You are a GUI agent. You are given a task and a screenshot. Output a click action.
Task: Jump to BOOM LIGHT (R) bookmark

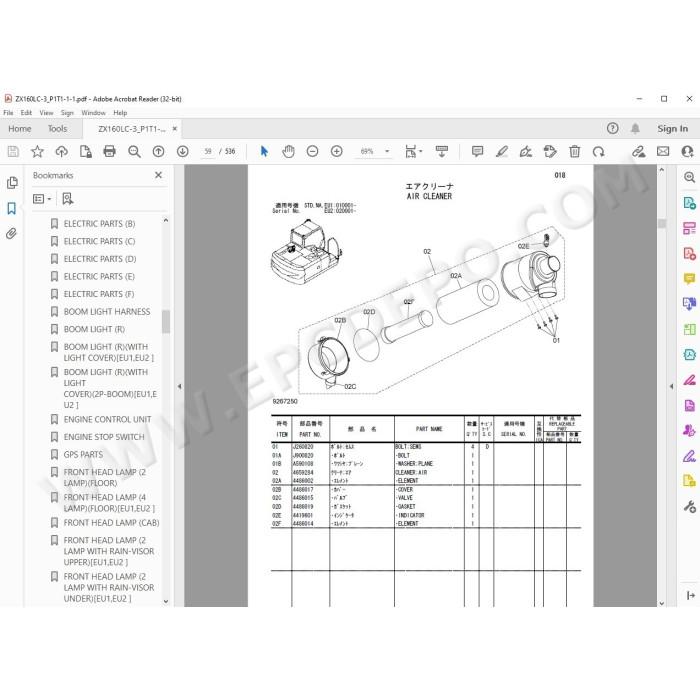click(94, 329)
